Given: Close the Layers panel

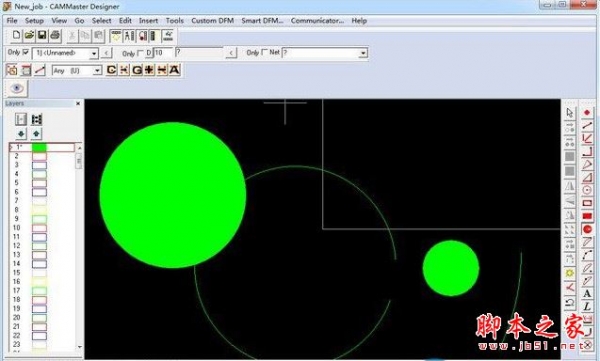Looking at the screenshot, I should coord(78,103).
